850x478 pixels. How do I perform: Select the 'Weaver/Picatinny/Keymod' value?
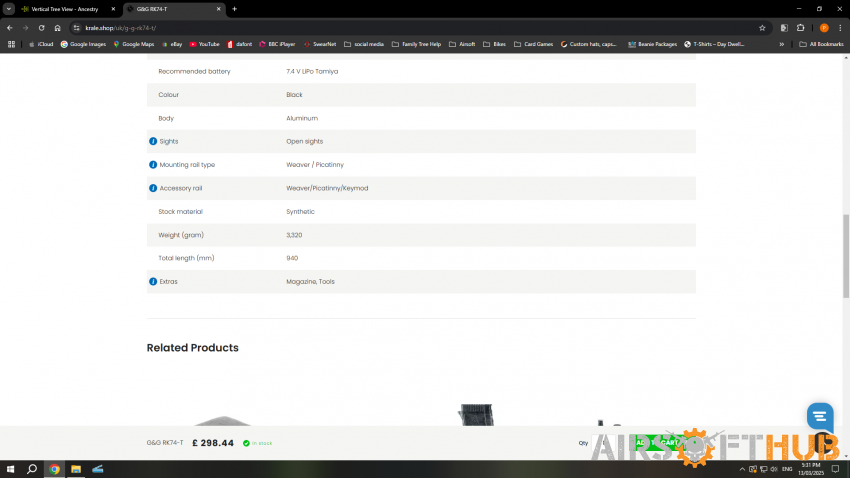pyautogui.click(x=327, y=189)
